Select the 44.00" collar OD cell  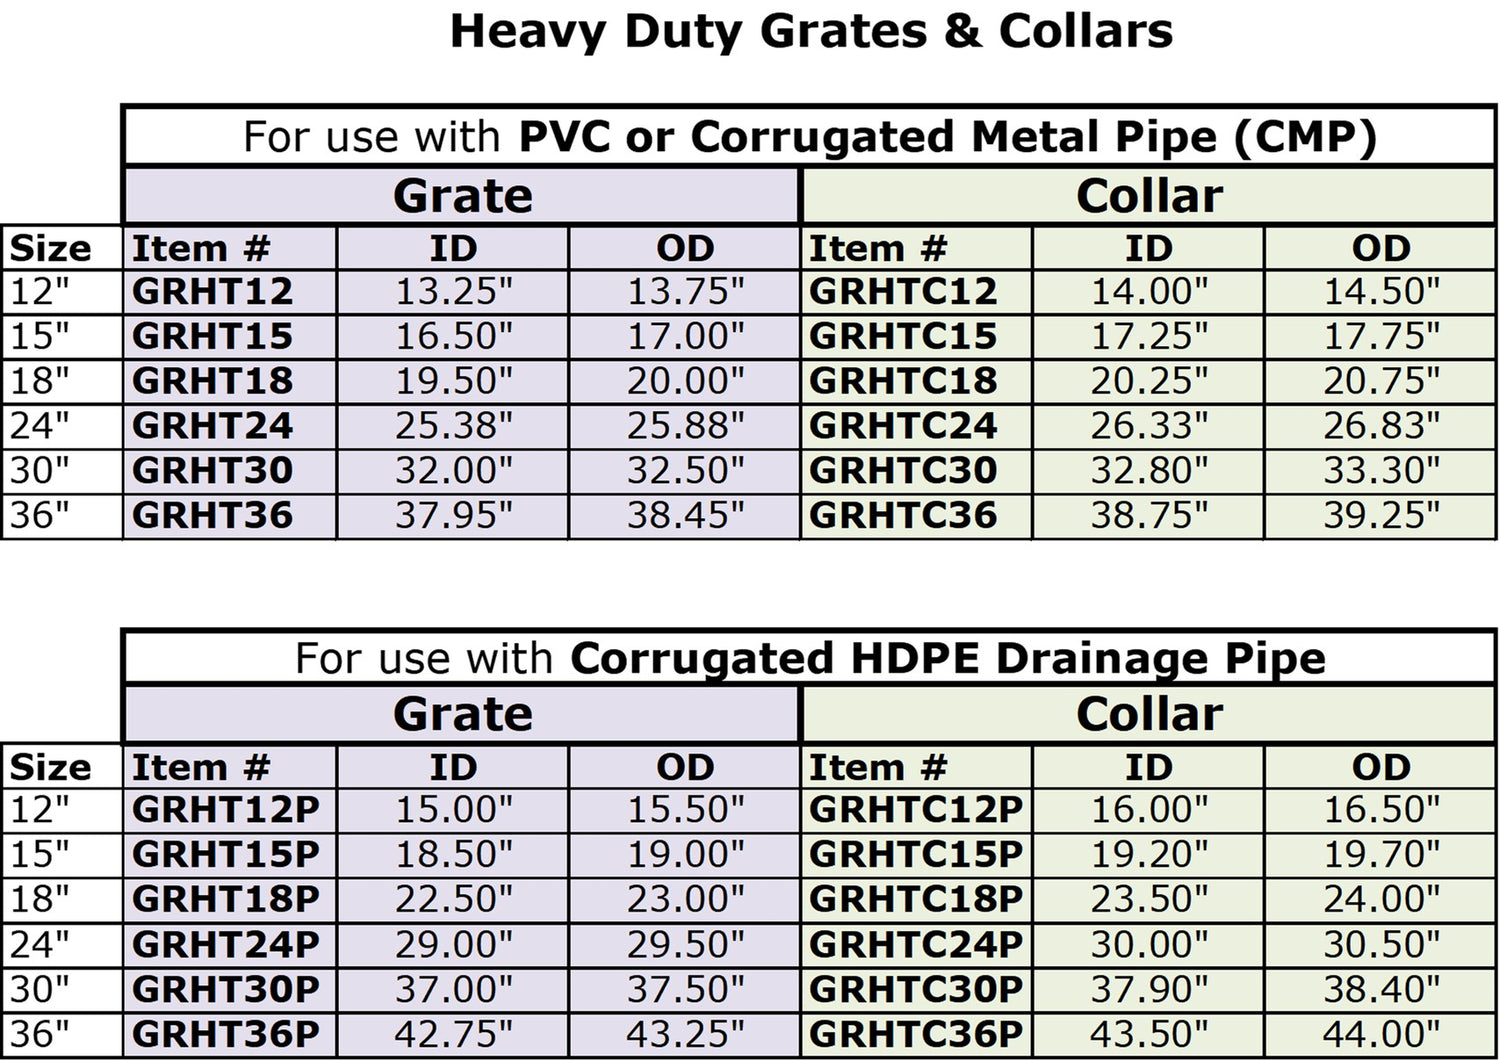coord(1381,1034)
